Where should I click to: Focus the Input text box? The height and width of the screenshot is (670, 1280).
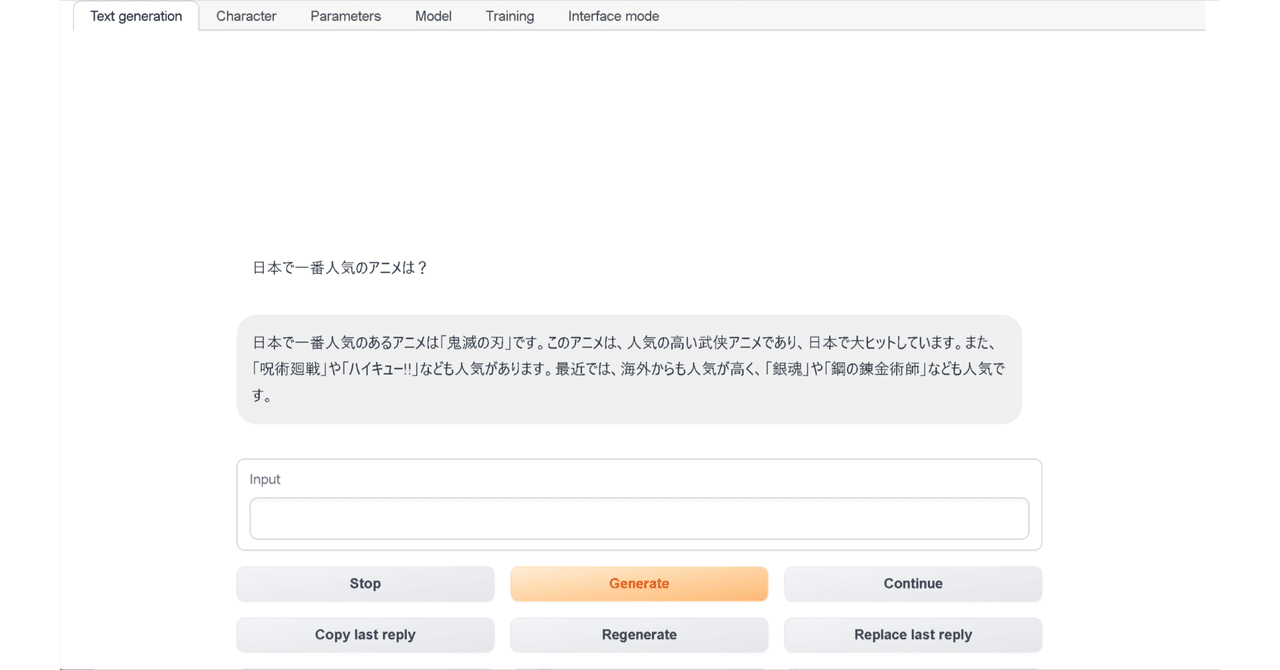pos(639,518)
